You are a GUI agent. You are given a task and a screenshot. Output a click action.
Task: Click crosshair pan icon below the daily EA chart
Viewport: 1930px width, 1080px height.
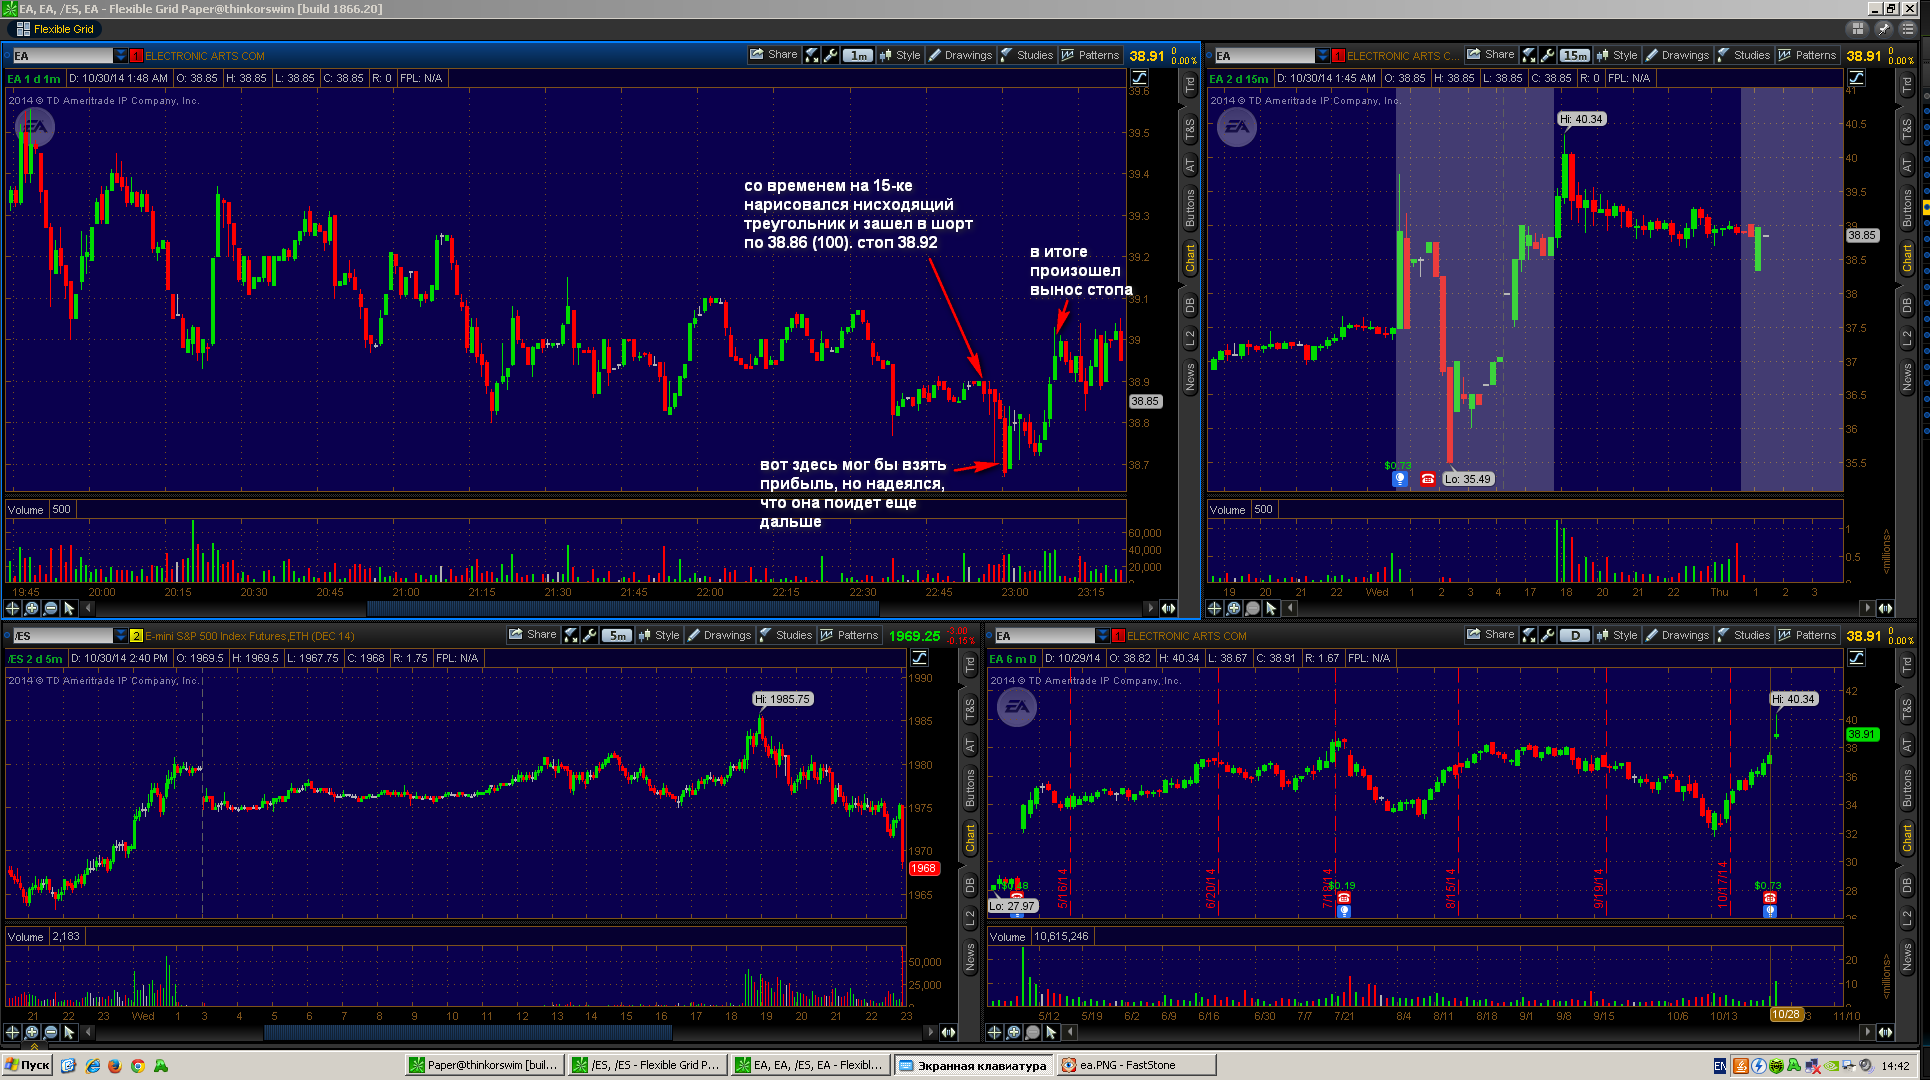pos(994,1032)
